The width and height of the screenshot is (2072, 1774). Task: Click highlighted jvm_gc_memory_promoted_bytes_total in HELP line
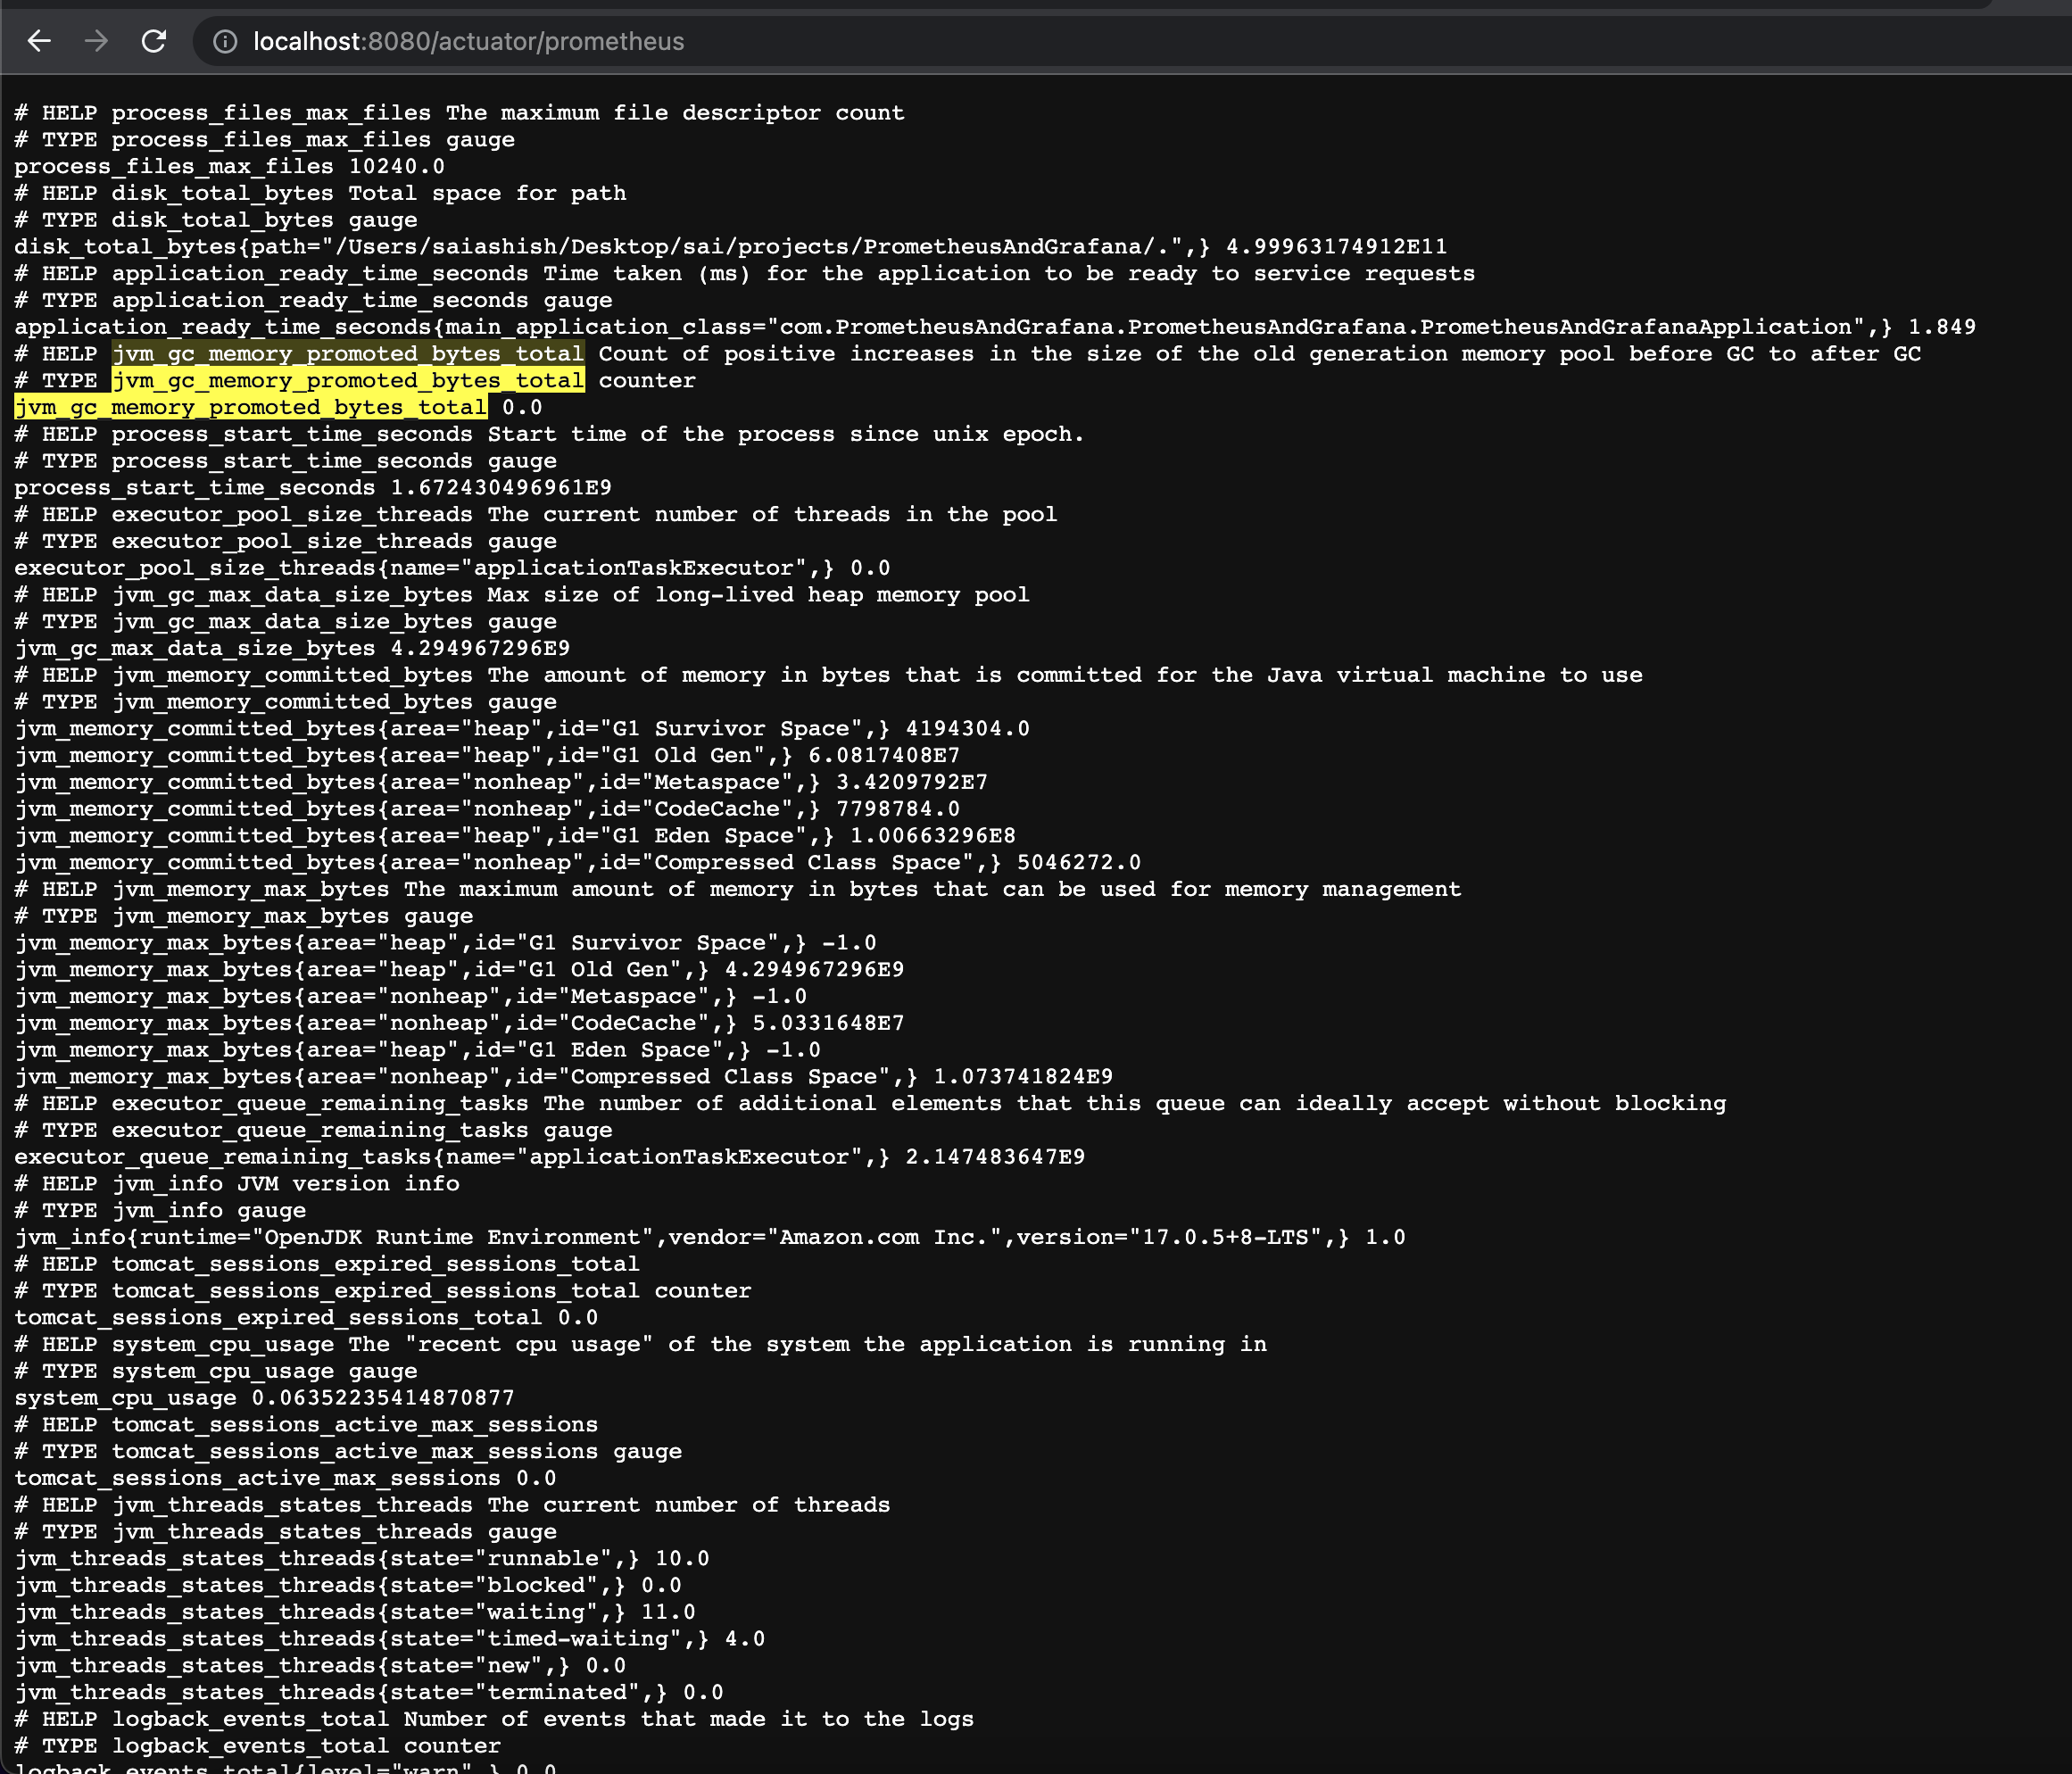coord(347,354)
